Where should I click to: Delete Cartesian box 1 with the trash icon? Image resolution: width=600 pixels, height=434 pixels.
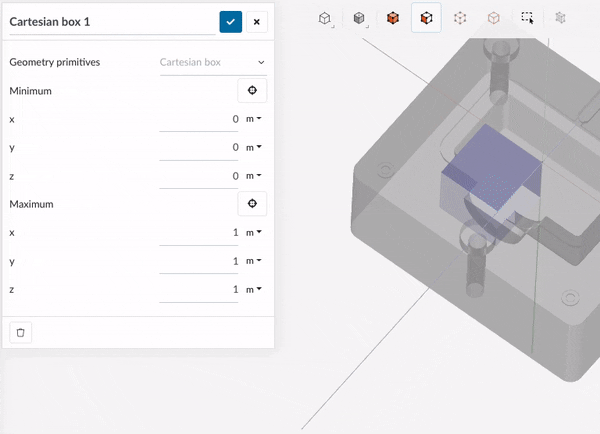click(22, 332)
